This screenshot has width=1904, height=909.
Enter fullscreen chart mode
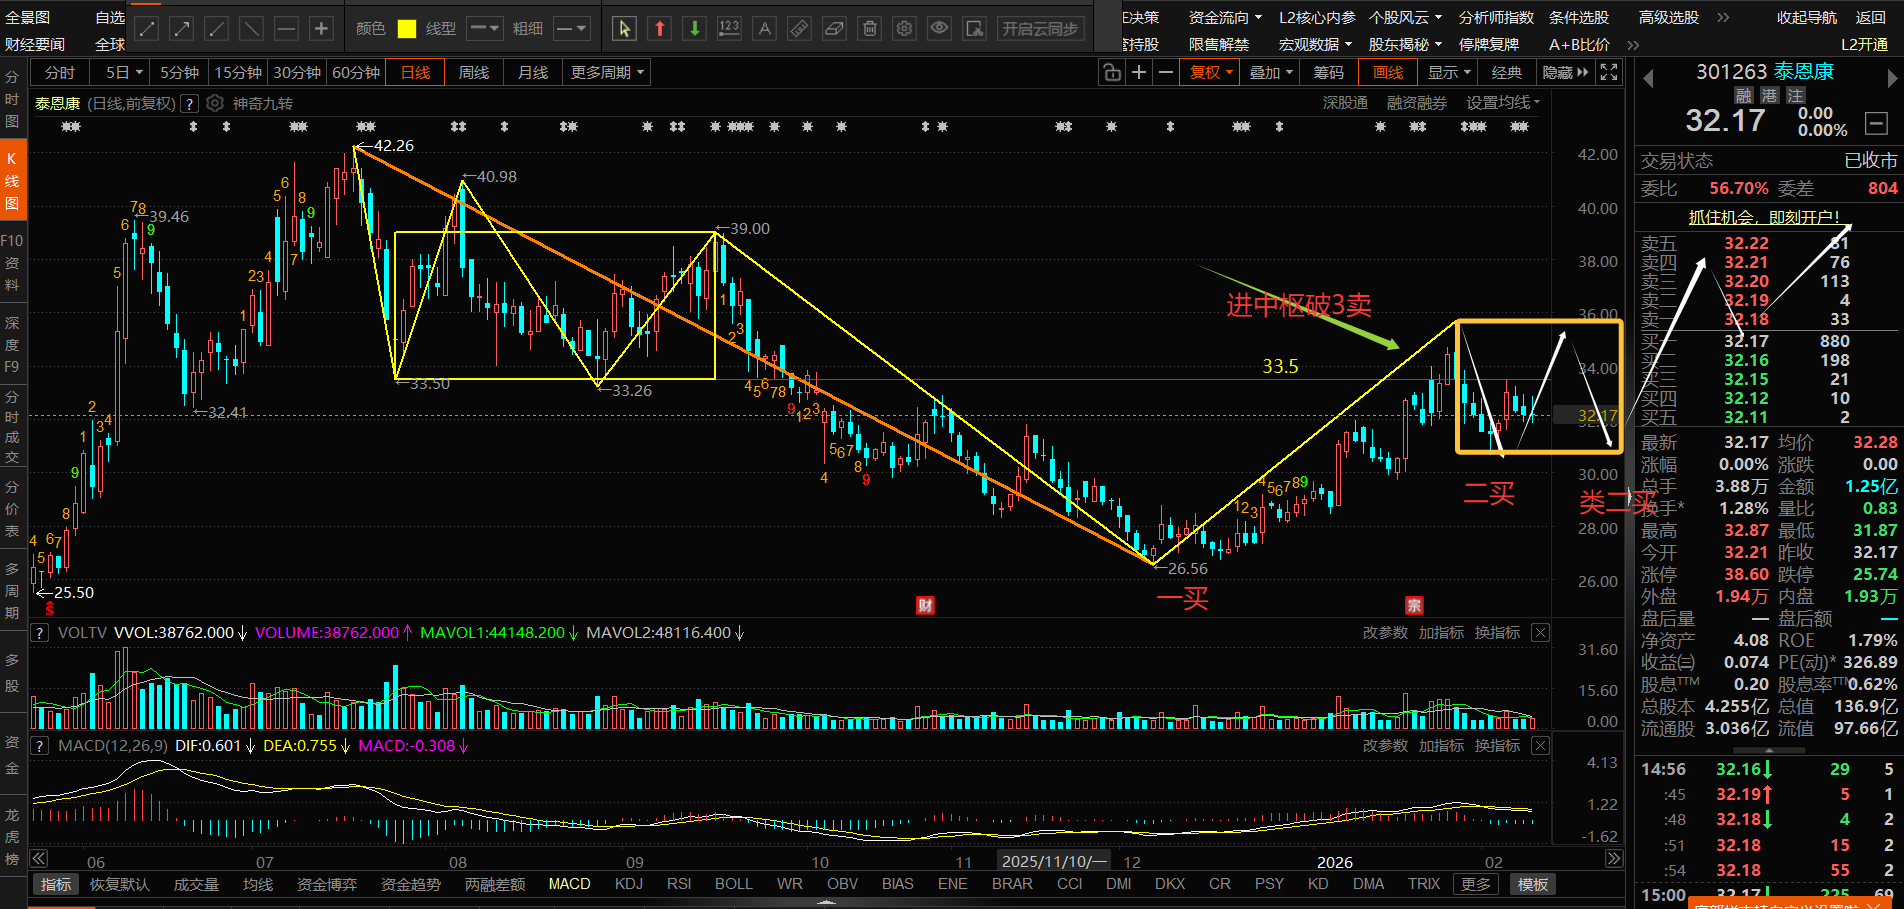pos(1609,72)
